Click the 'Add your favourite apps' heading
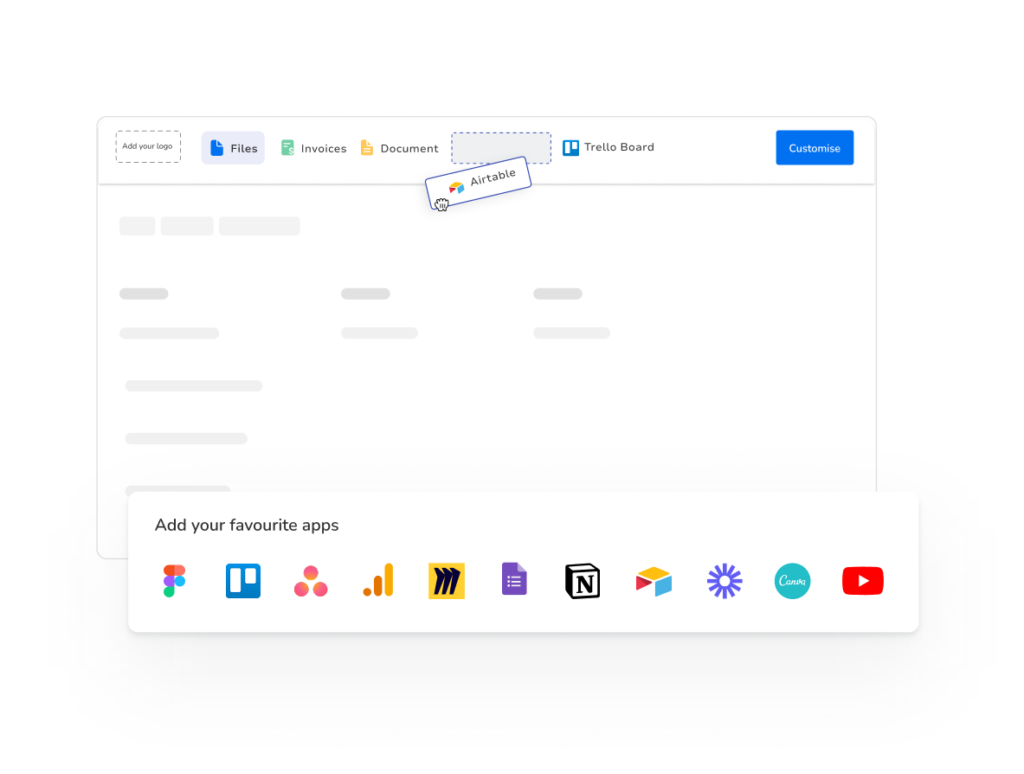The height and width of the screenshot is (774, 1024). [x=246, y=525]
